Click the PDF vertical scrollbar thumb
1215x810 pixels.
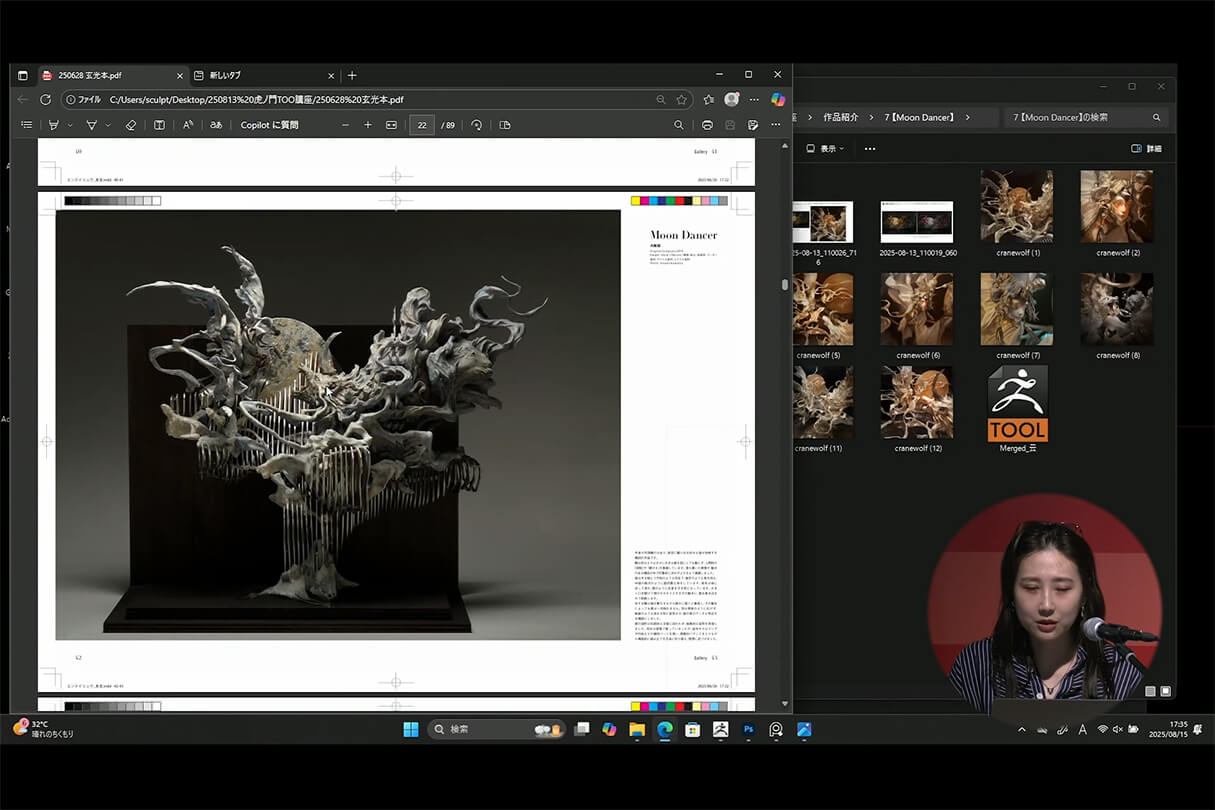[784, 285]
